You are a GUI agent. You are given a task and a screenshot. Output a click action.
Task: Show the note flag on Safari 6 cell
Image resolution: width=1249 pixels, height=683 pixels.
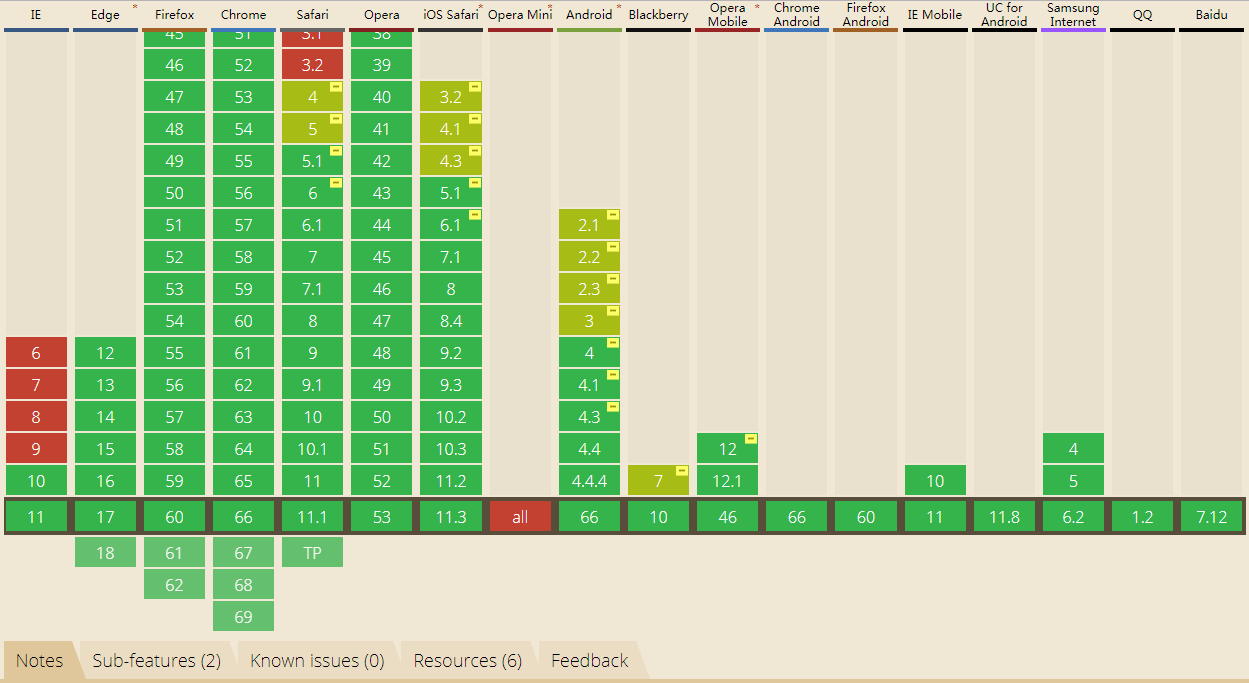[x=336, y=183]
